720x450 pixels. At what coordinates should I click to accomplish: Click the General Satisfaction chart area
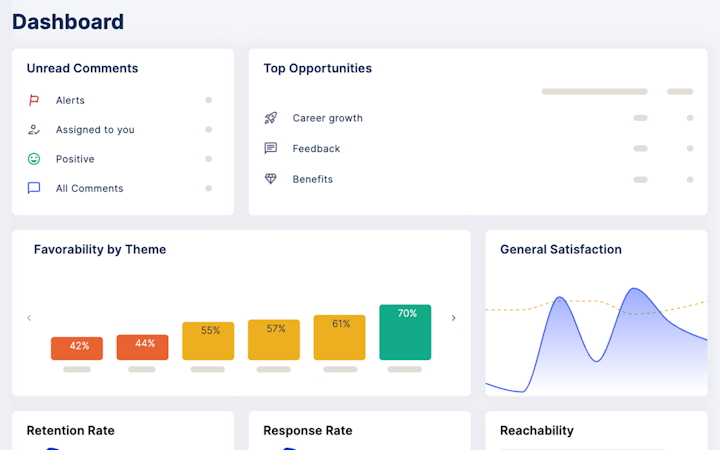[x=596, y=338]
